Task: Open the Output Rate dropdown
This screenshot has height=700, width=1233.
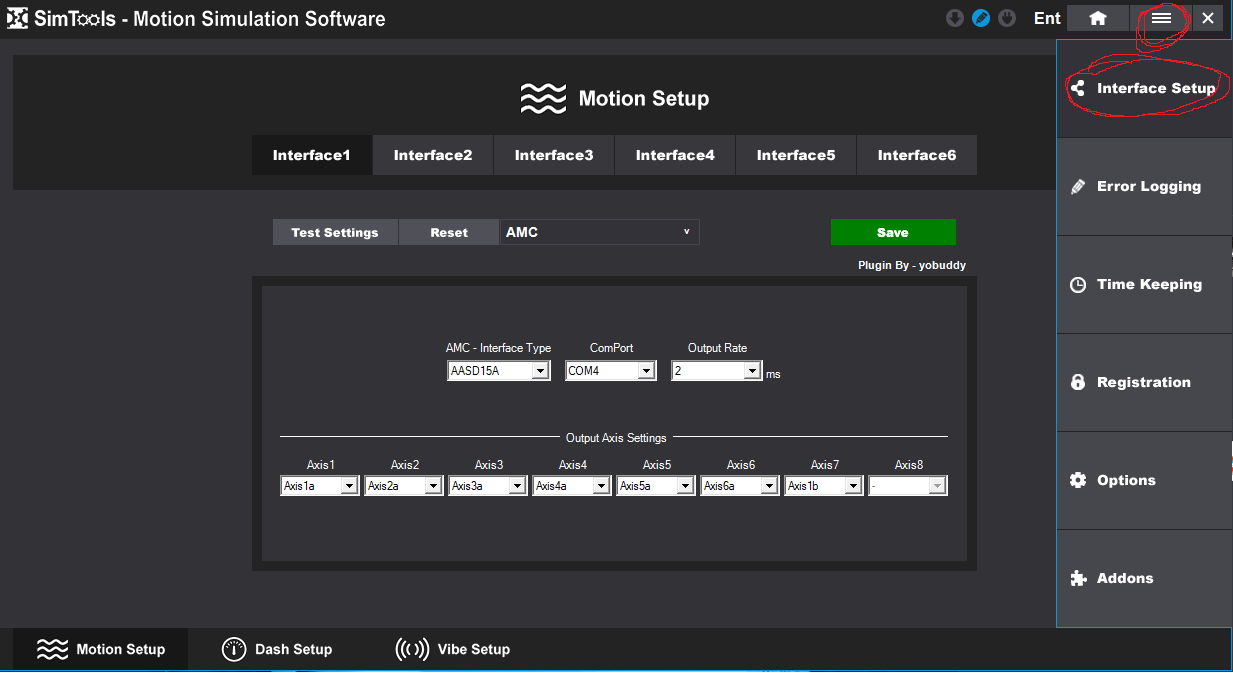Action: tap(717, 371)
